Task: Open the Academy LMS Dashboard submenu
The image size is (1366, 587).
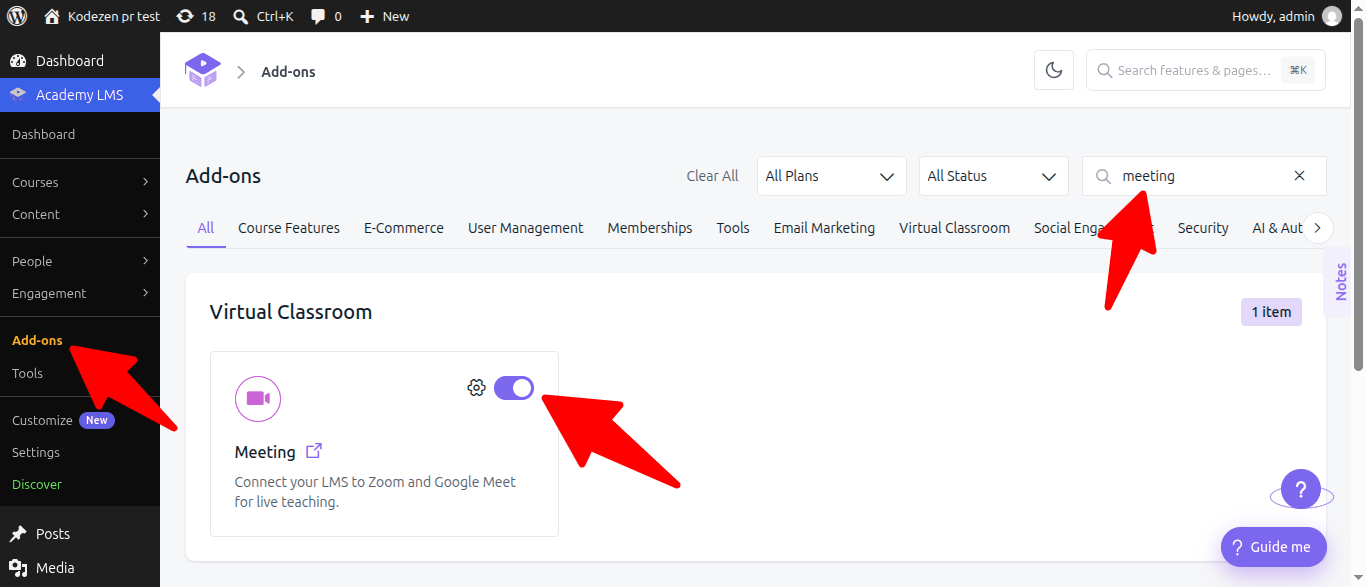Action: tap(43, 134)
